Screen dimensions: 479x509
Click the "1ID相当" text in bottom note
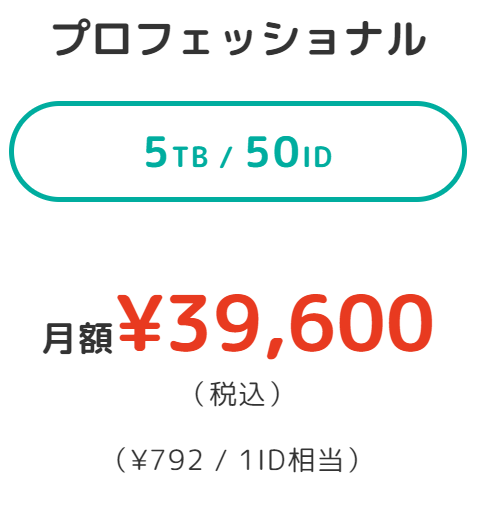coord(291,460)
